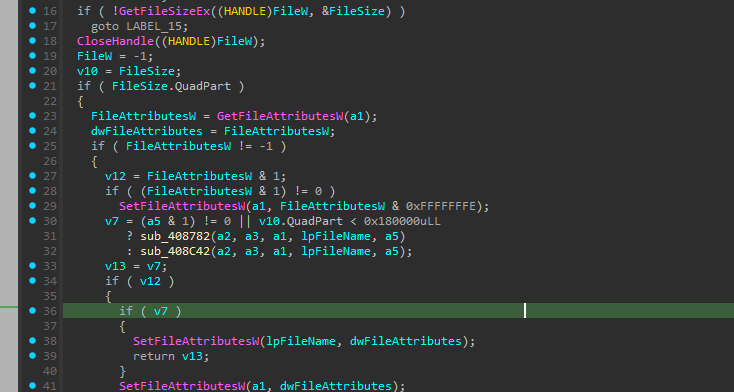734x392 pixels.
Task: Open sub_408C42 function reference
Action: (x=175, y=251)
